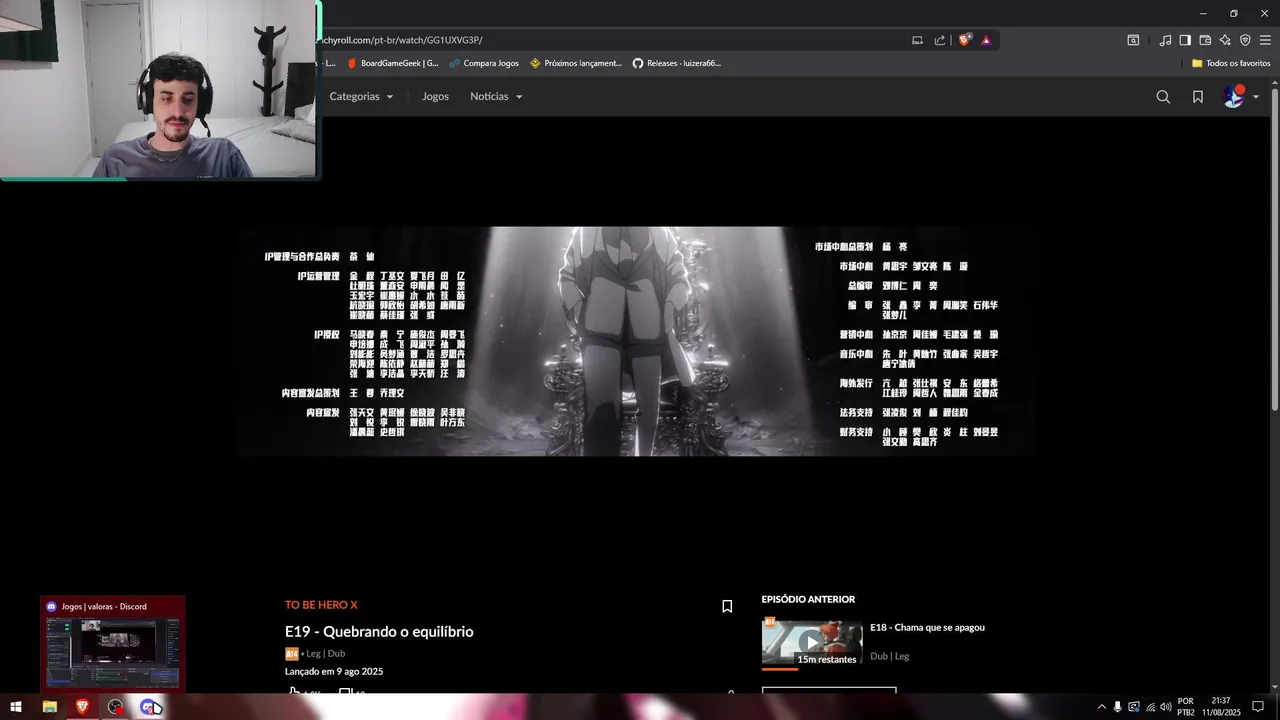The image size is (1280, 720).
Task: Open the TO BE HERO X series link
Action: coord(321,605)
